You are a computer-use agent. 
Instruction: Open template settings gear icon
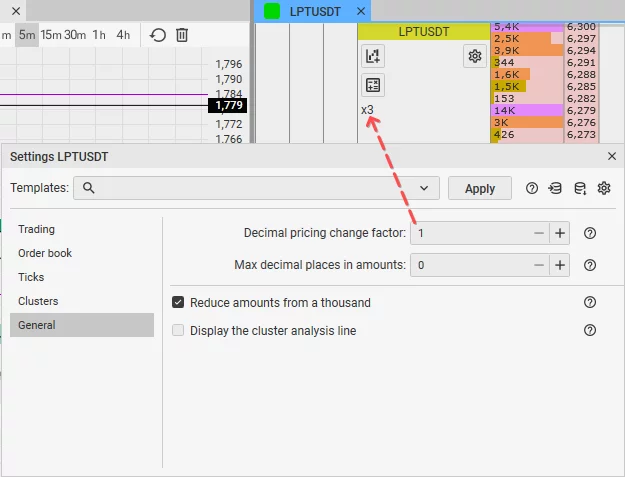tap(604, 188)
